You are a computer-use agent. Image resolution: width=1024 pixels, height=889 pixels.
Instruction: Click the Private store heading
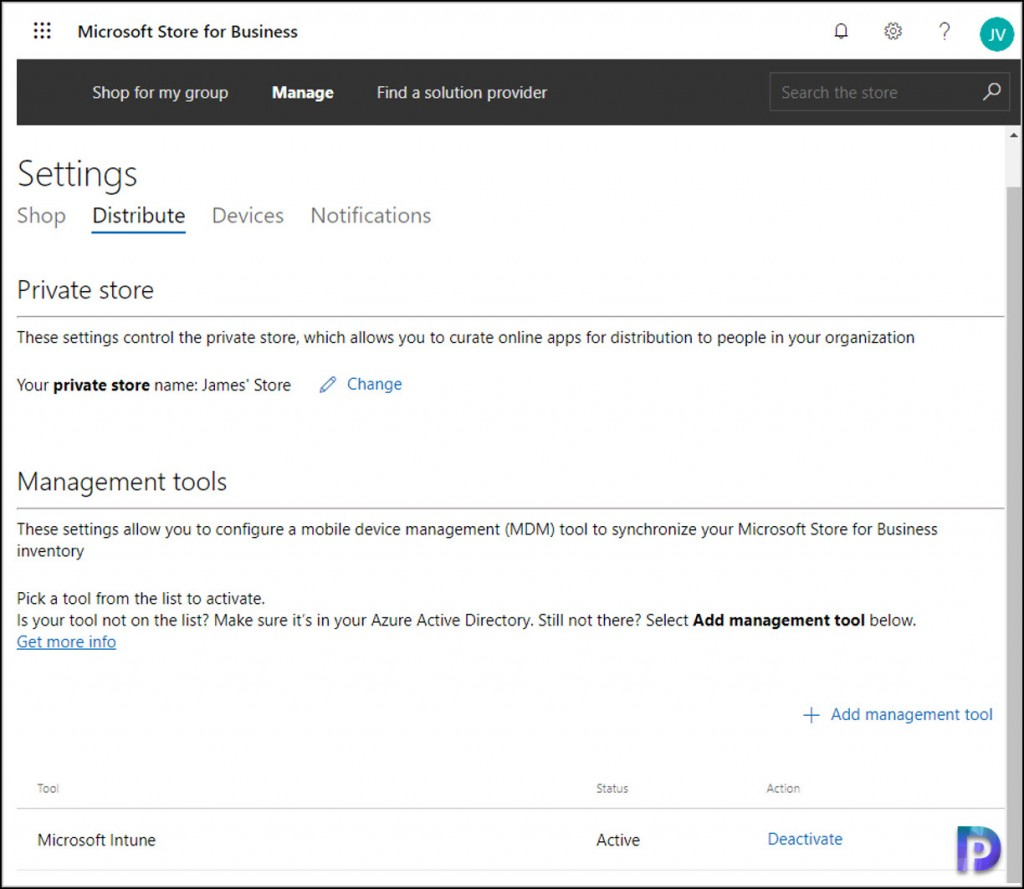[86, 290]
